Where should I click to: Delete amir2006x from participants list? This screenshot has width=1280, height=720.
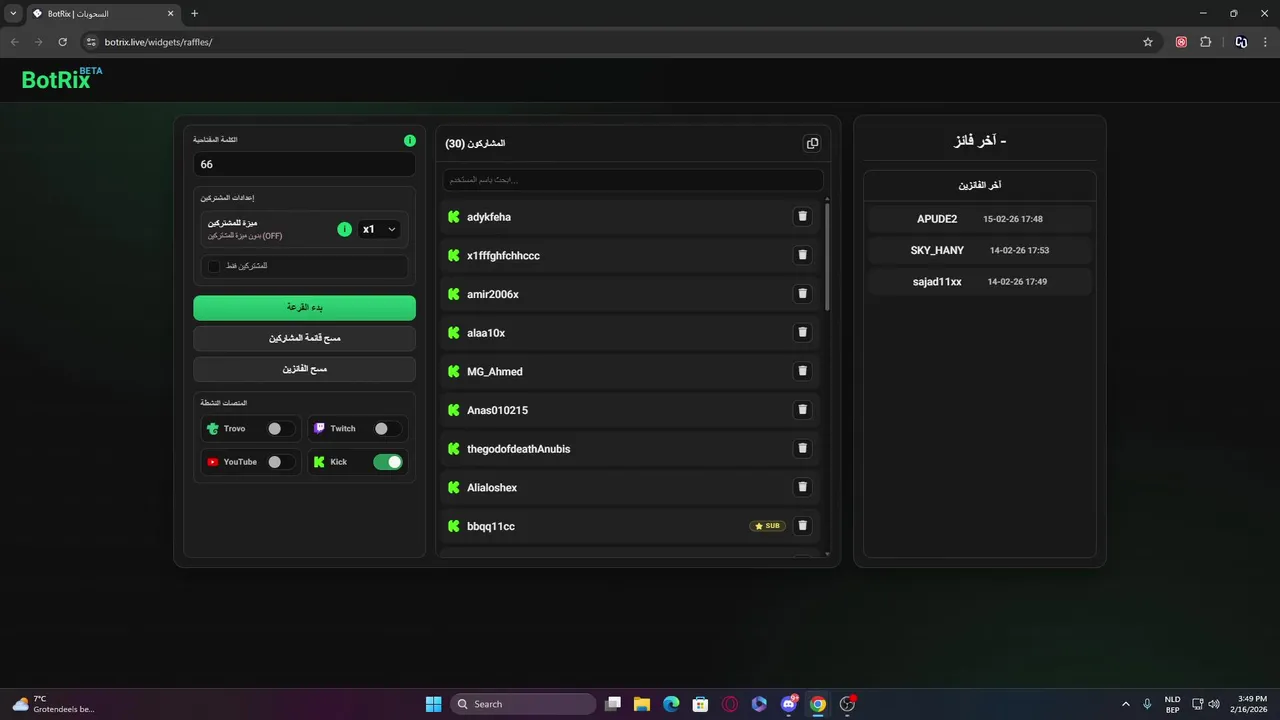[802, 294]
